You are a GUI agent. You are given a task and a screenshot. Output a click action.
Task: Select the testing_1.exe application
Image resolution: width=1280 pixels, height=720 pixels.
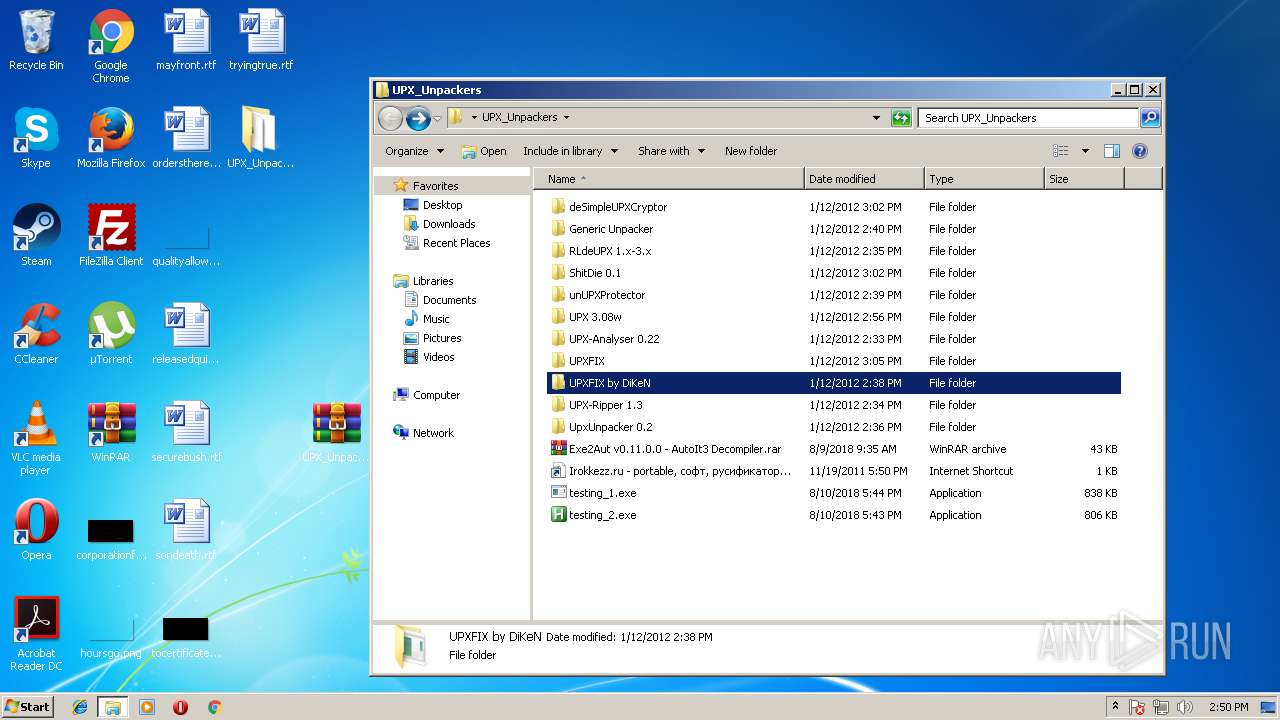(835, 493)
